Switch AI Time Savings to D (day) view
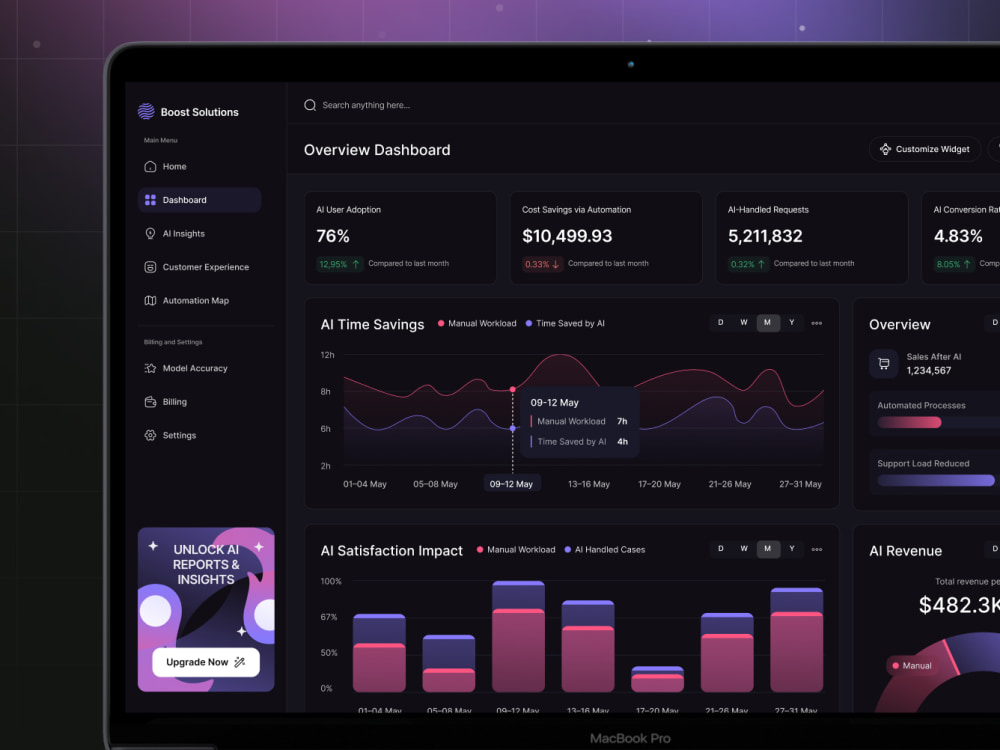The width and height of the screenshot is (1000, 750). tap(721, 323)
